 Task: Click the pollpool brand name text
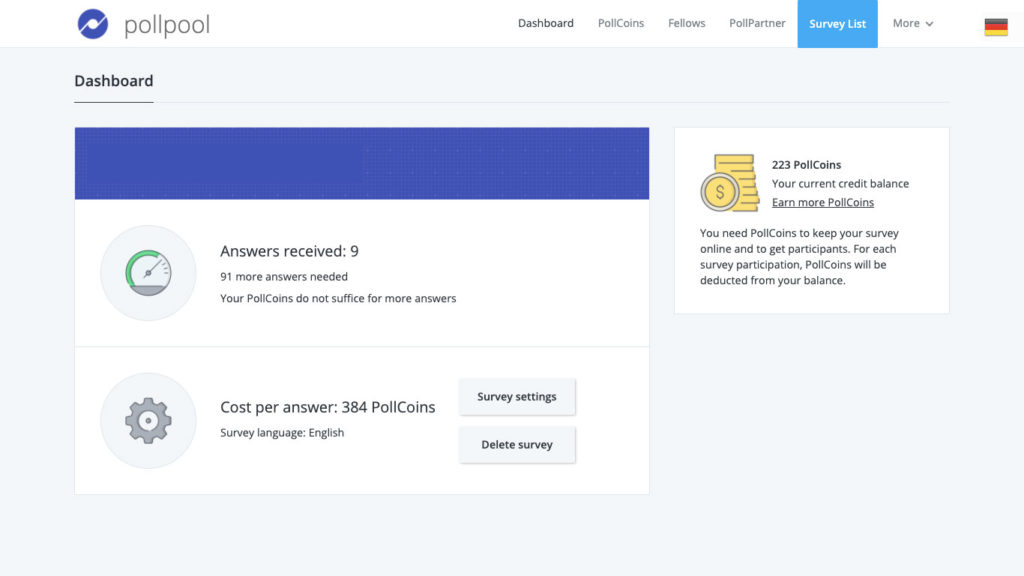coord(167,25)
